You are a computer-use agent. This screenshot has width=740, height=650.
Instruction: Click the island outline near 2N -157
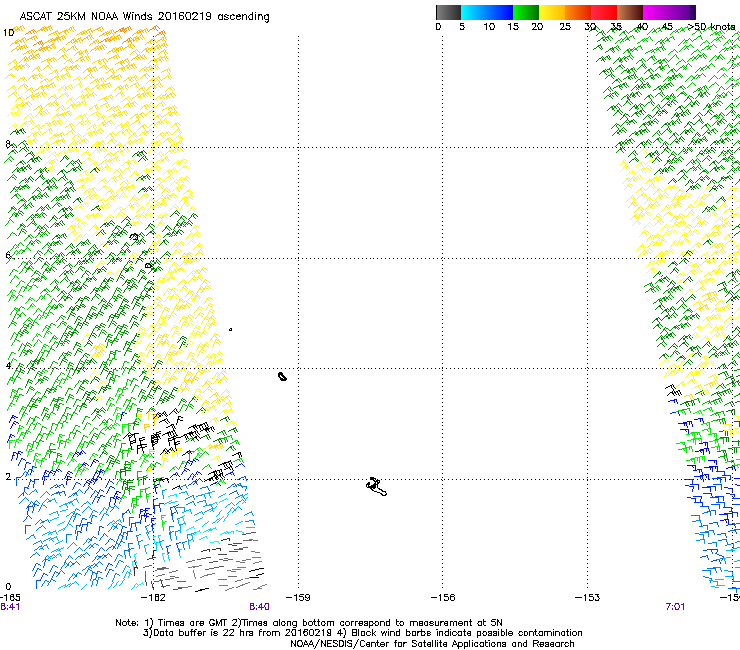pos(376,487)
